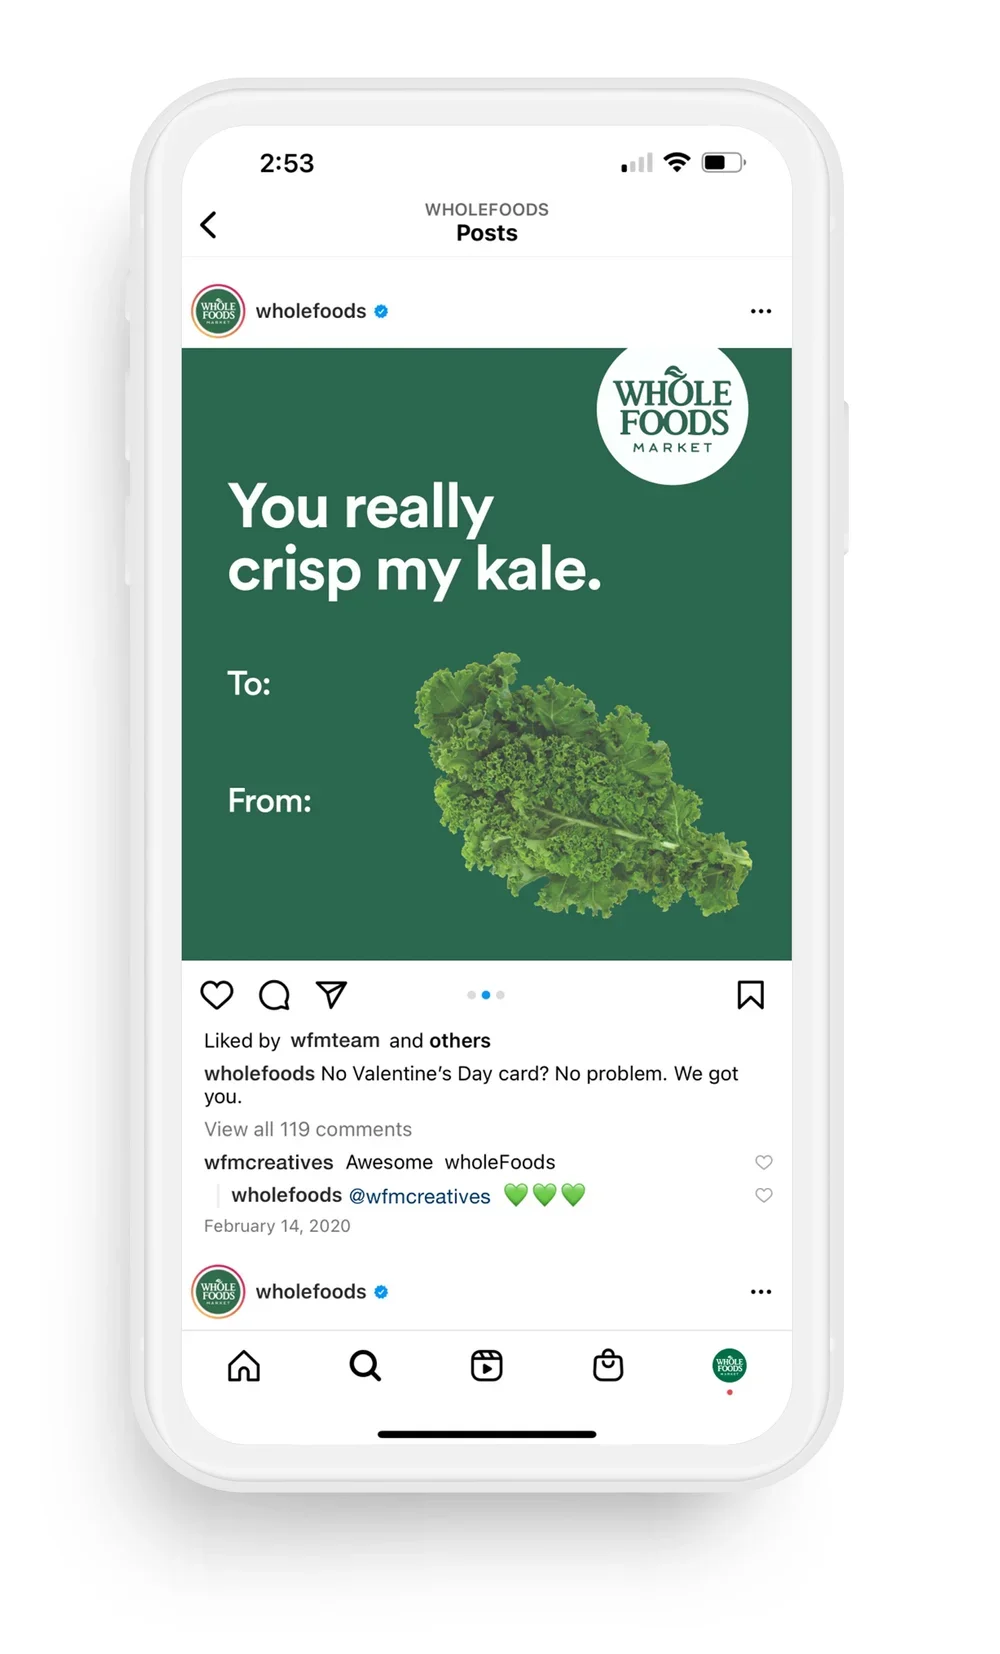1000x1654 pixels.
Task: Tap the back arrow in the header
Action: [x=208, y=225]
